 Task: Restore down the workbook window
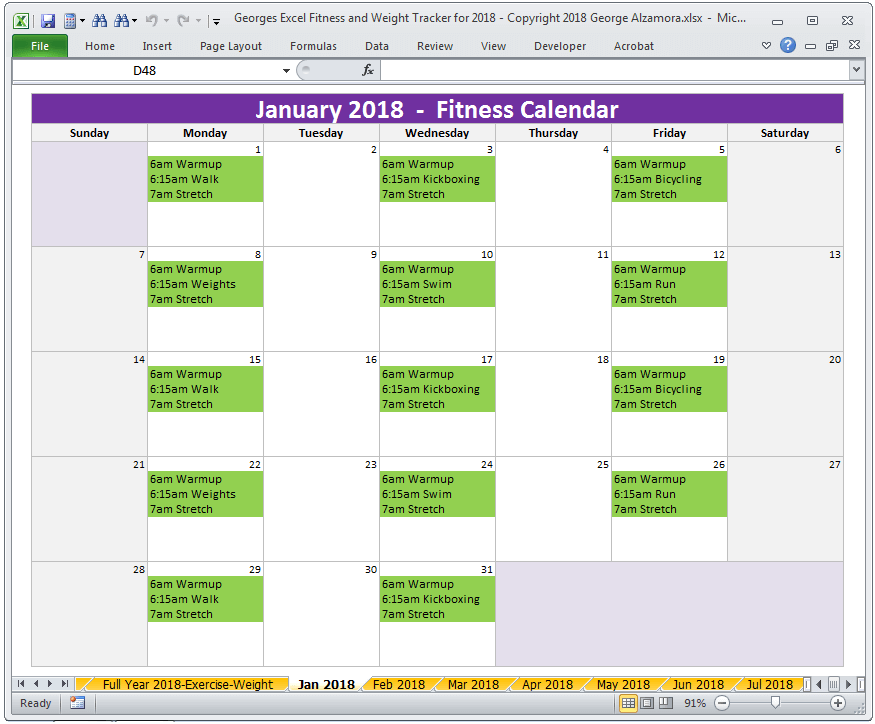(831, 46)
